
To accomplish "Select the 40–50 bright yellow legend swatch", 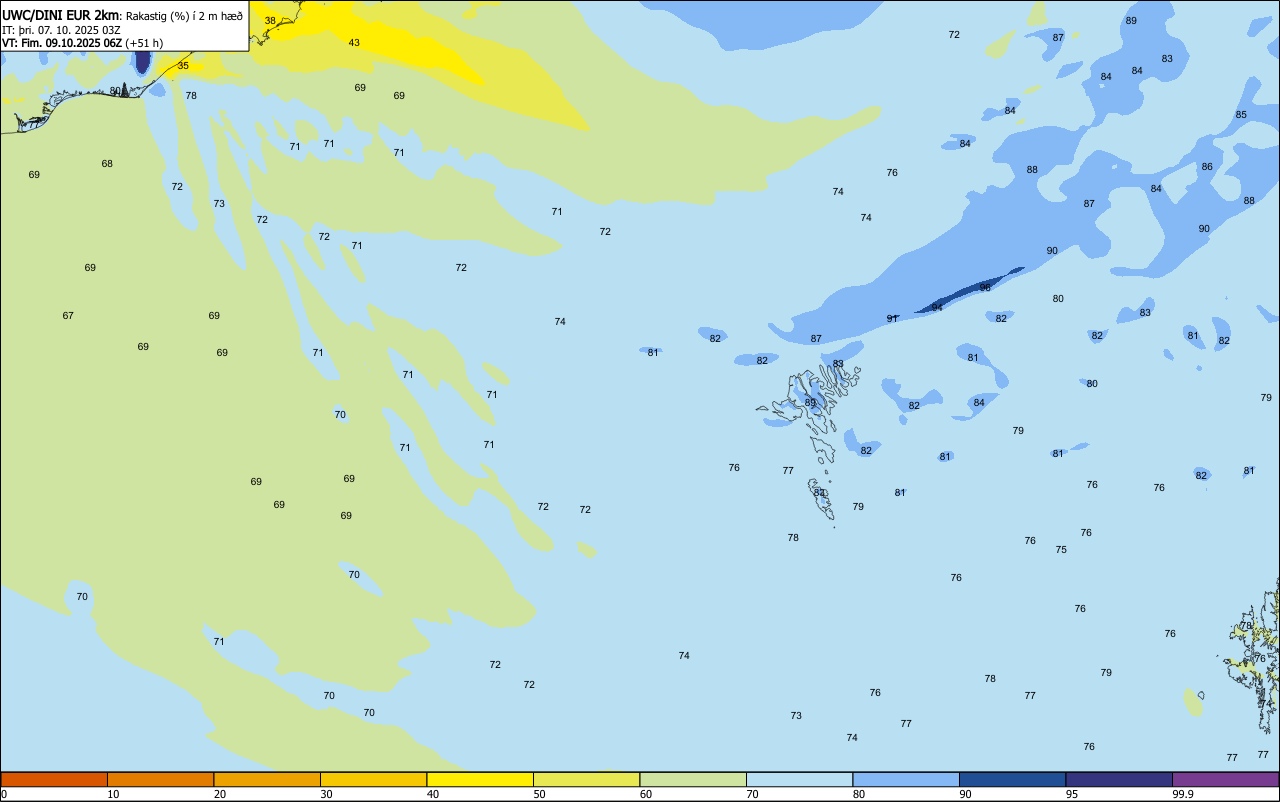I will pyautogui.click(x=480, y=779).
